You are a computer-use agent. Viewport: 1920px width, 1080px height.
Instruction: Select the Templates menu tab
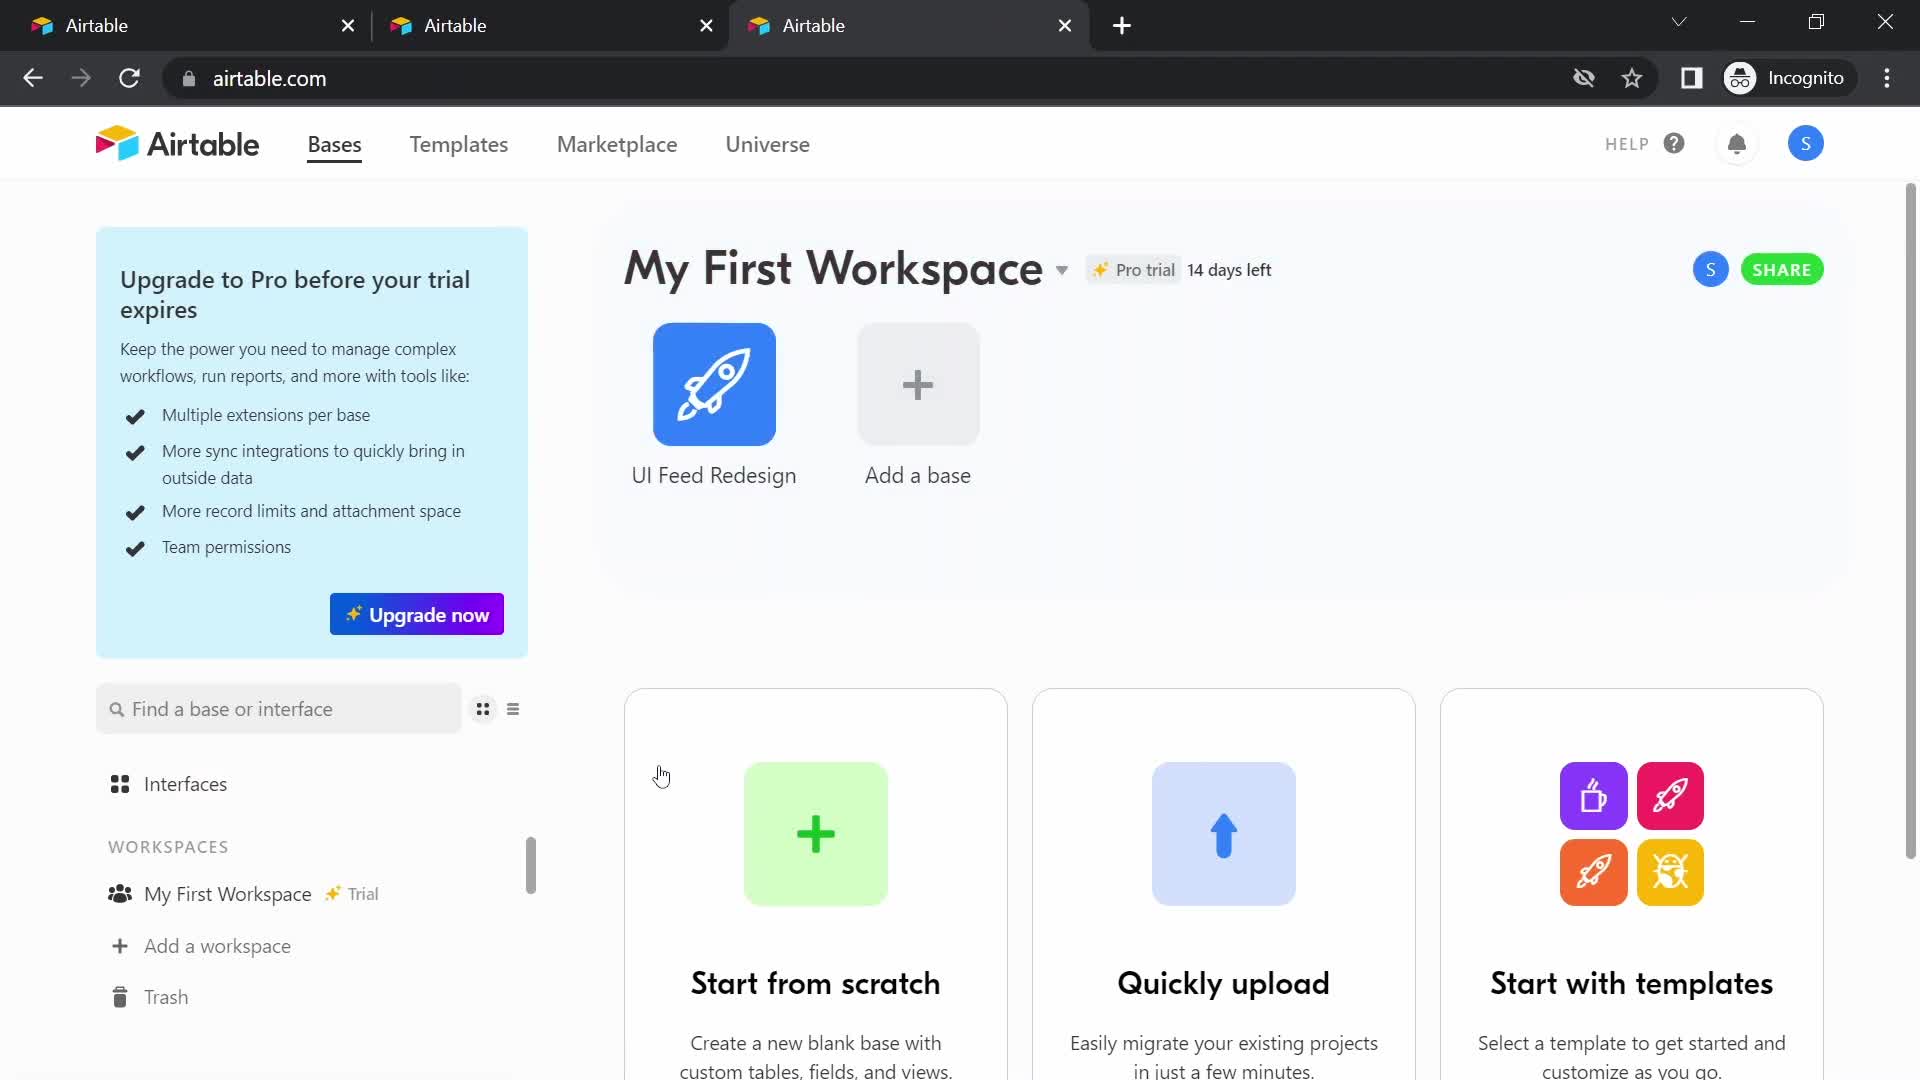click(x=458, y=144)
